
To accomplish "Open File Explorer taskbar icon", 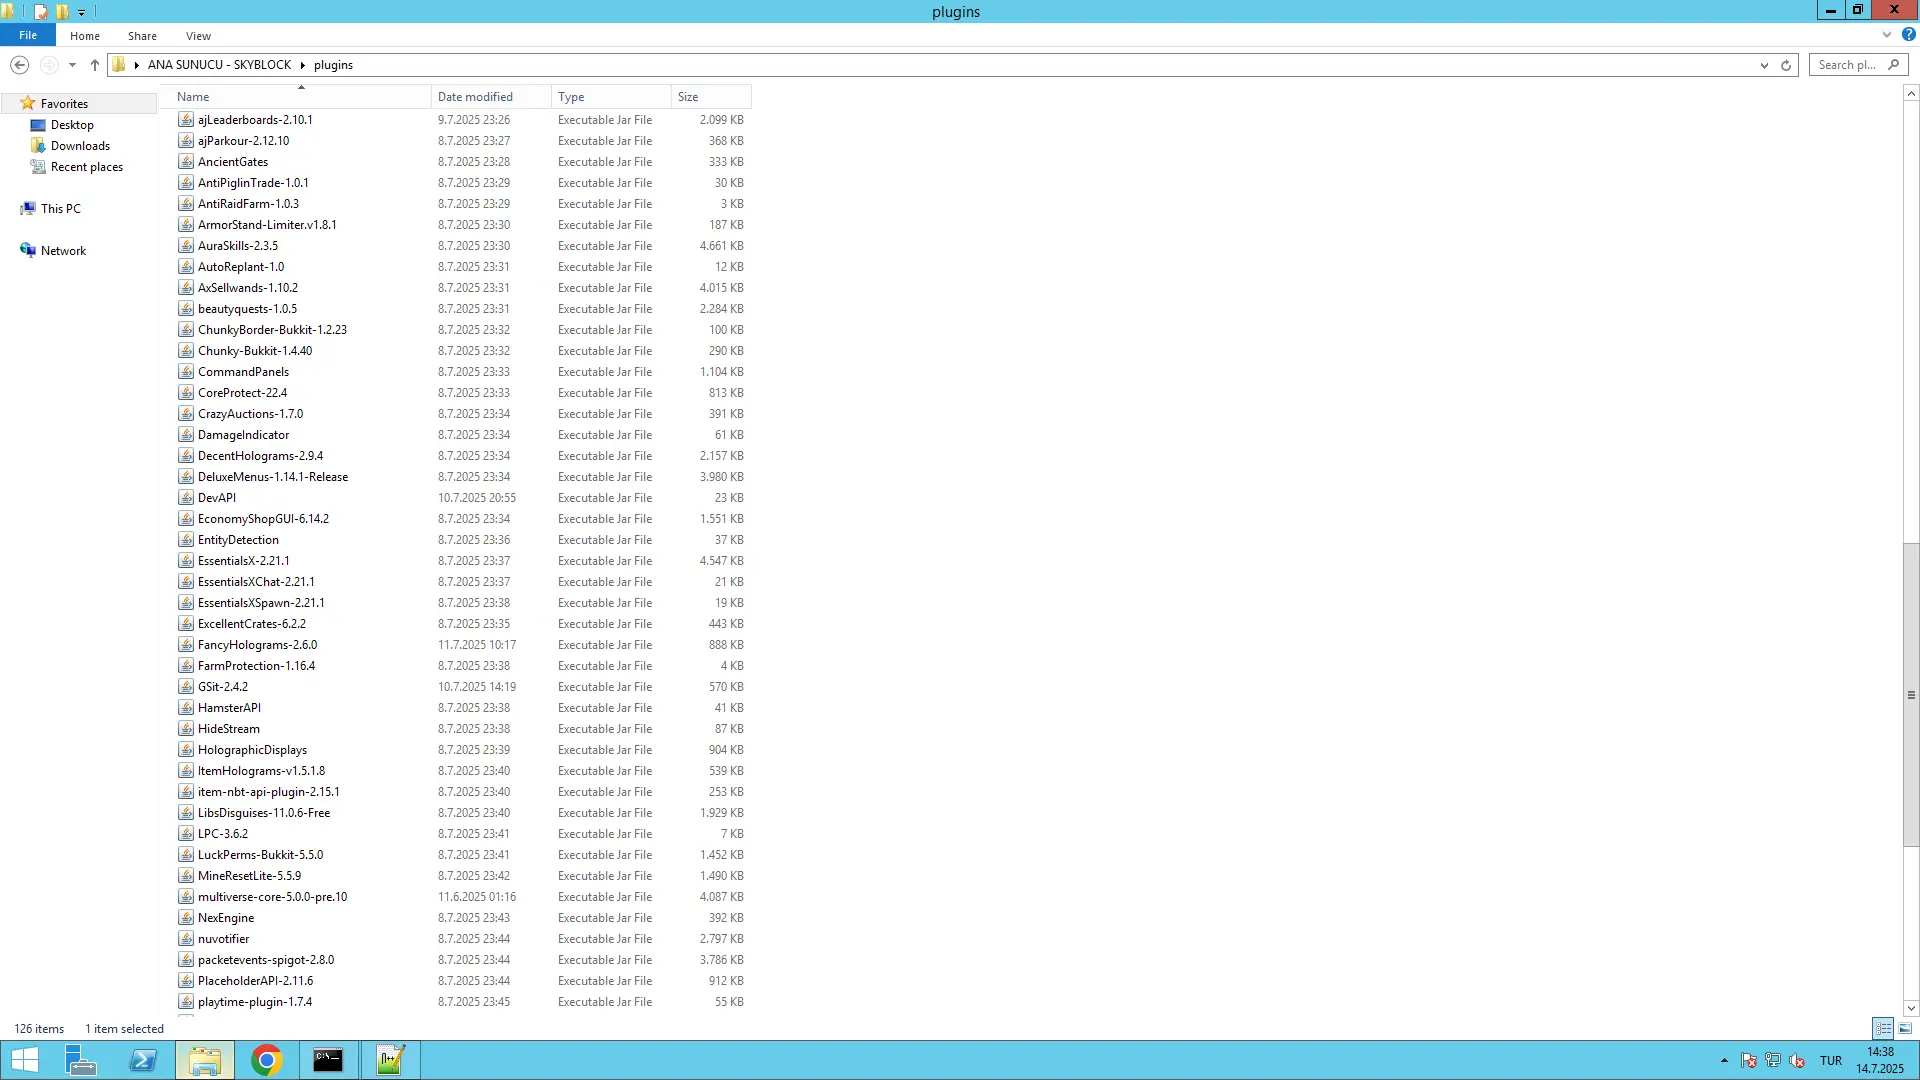I will pos(205,1060).
